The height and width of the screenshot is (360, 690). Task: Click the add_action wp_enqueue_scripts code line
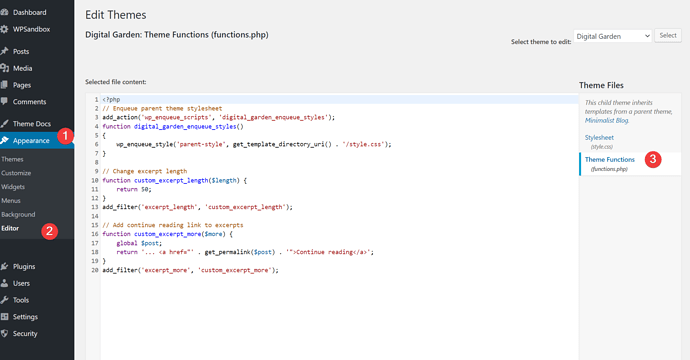[218, 117]
